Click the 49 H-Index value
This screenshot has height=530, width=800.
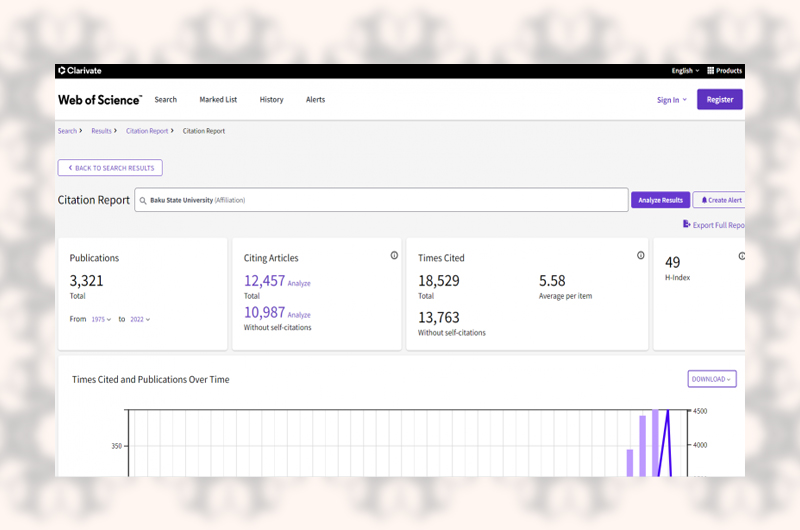pos(672,262)
